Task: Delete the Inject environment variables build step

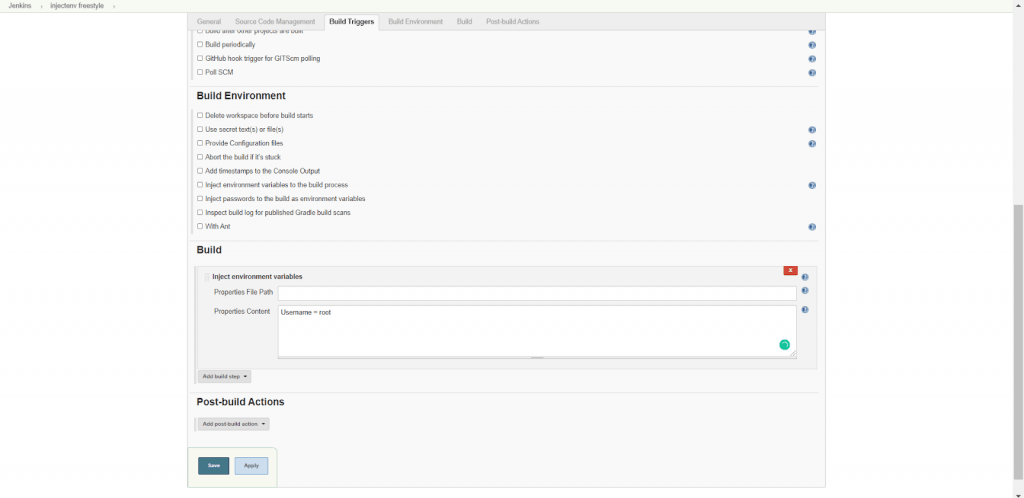Action: tap(790, 270)
